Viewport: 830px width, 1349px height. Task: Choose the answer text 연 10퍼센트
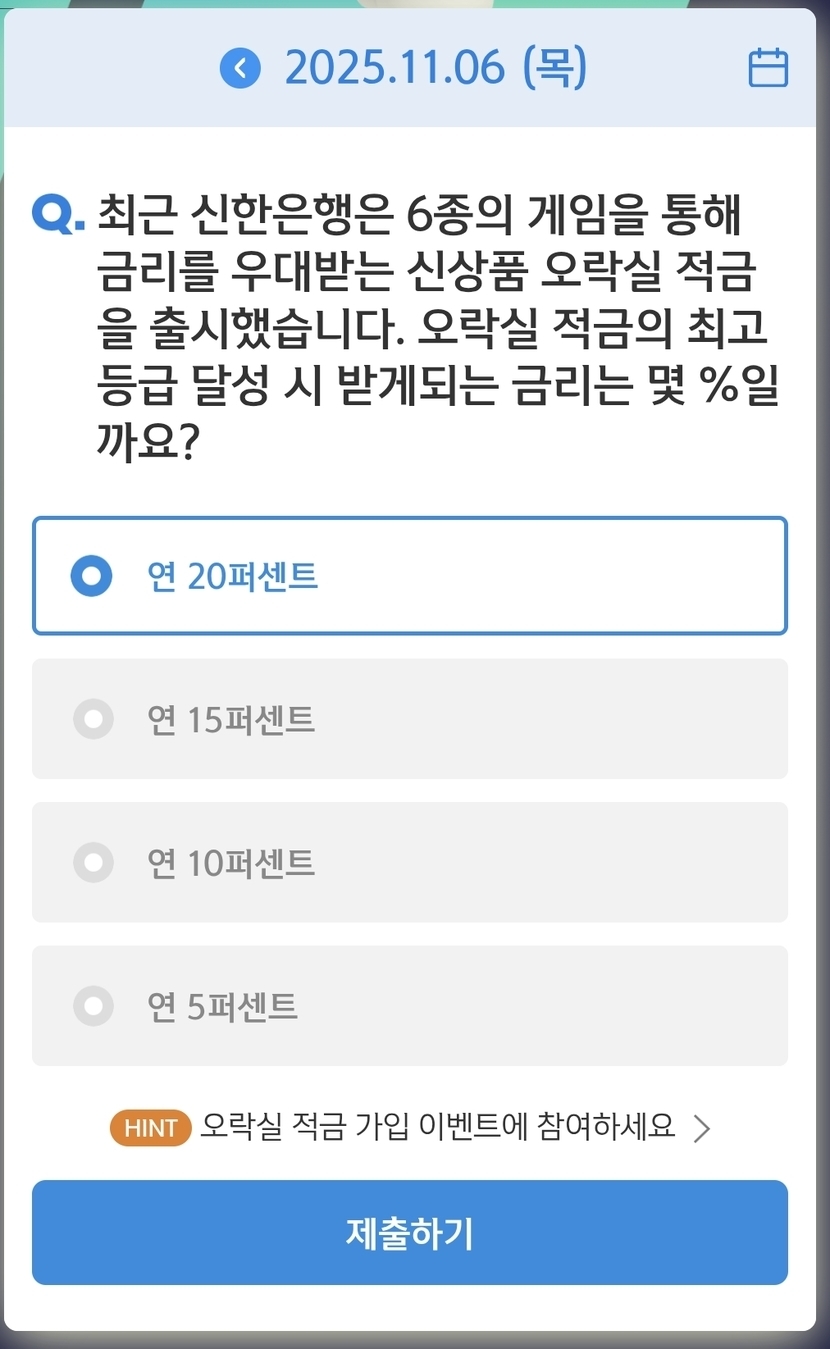coord(231,862)
